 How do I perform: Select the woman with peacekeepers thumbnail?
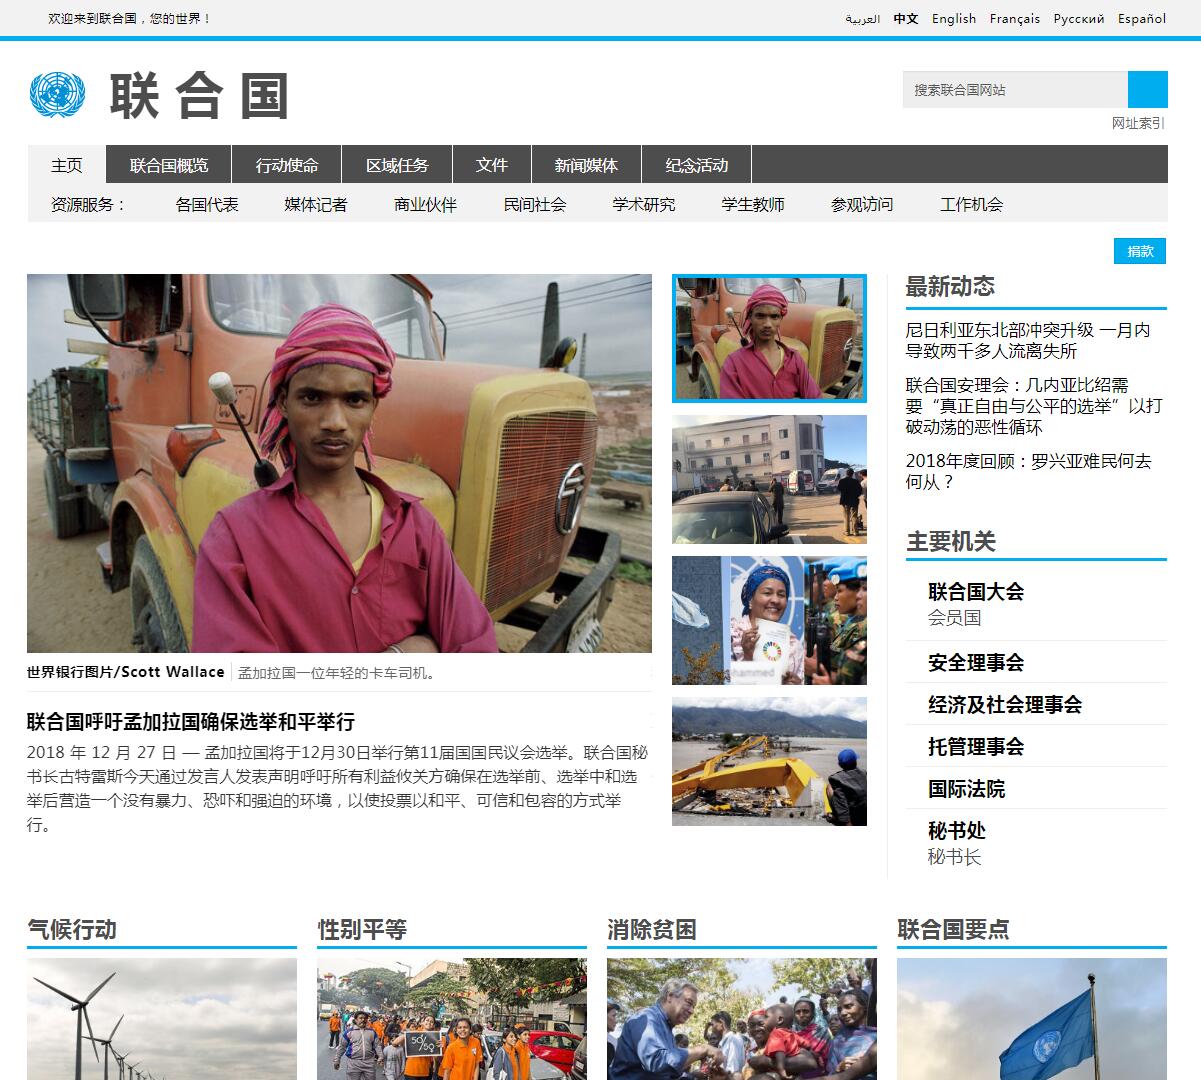pyautogui.click(x=769, y=620)
